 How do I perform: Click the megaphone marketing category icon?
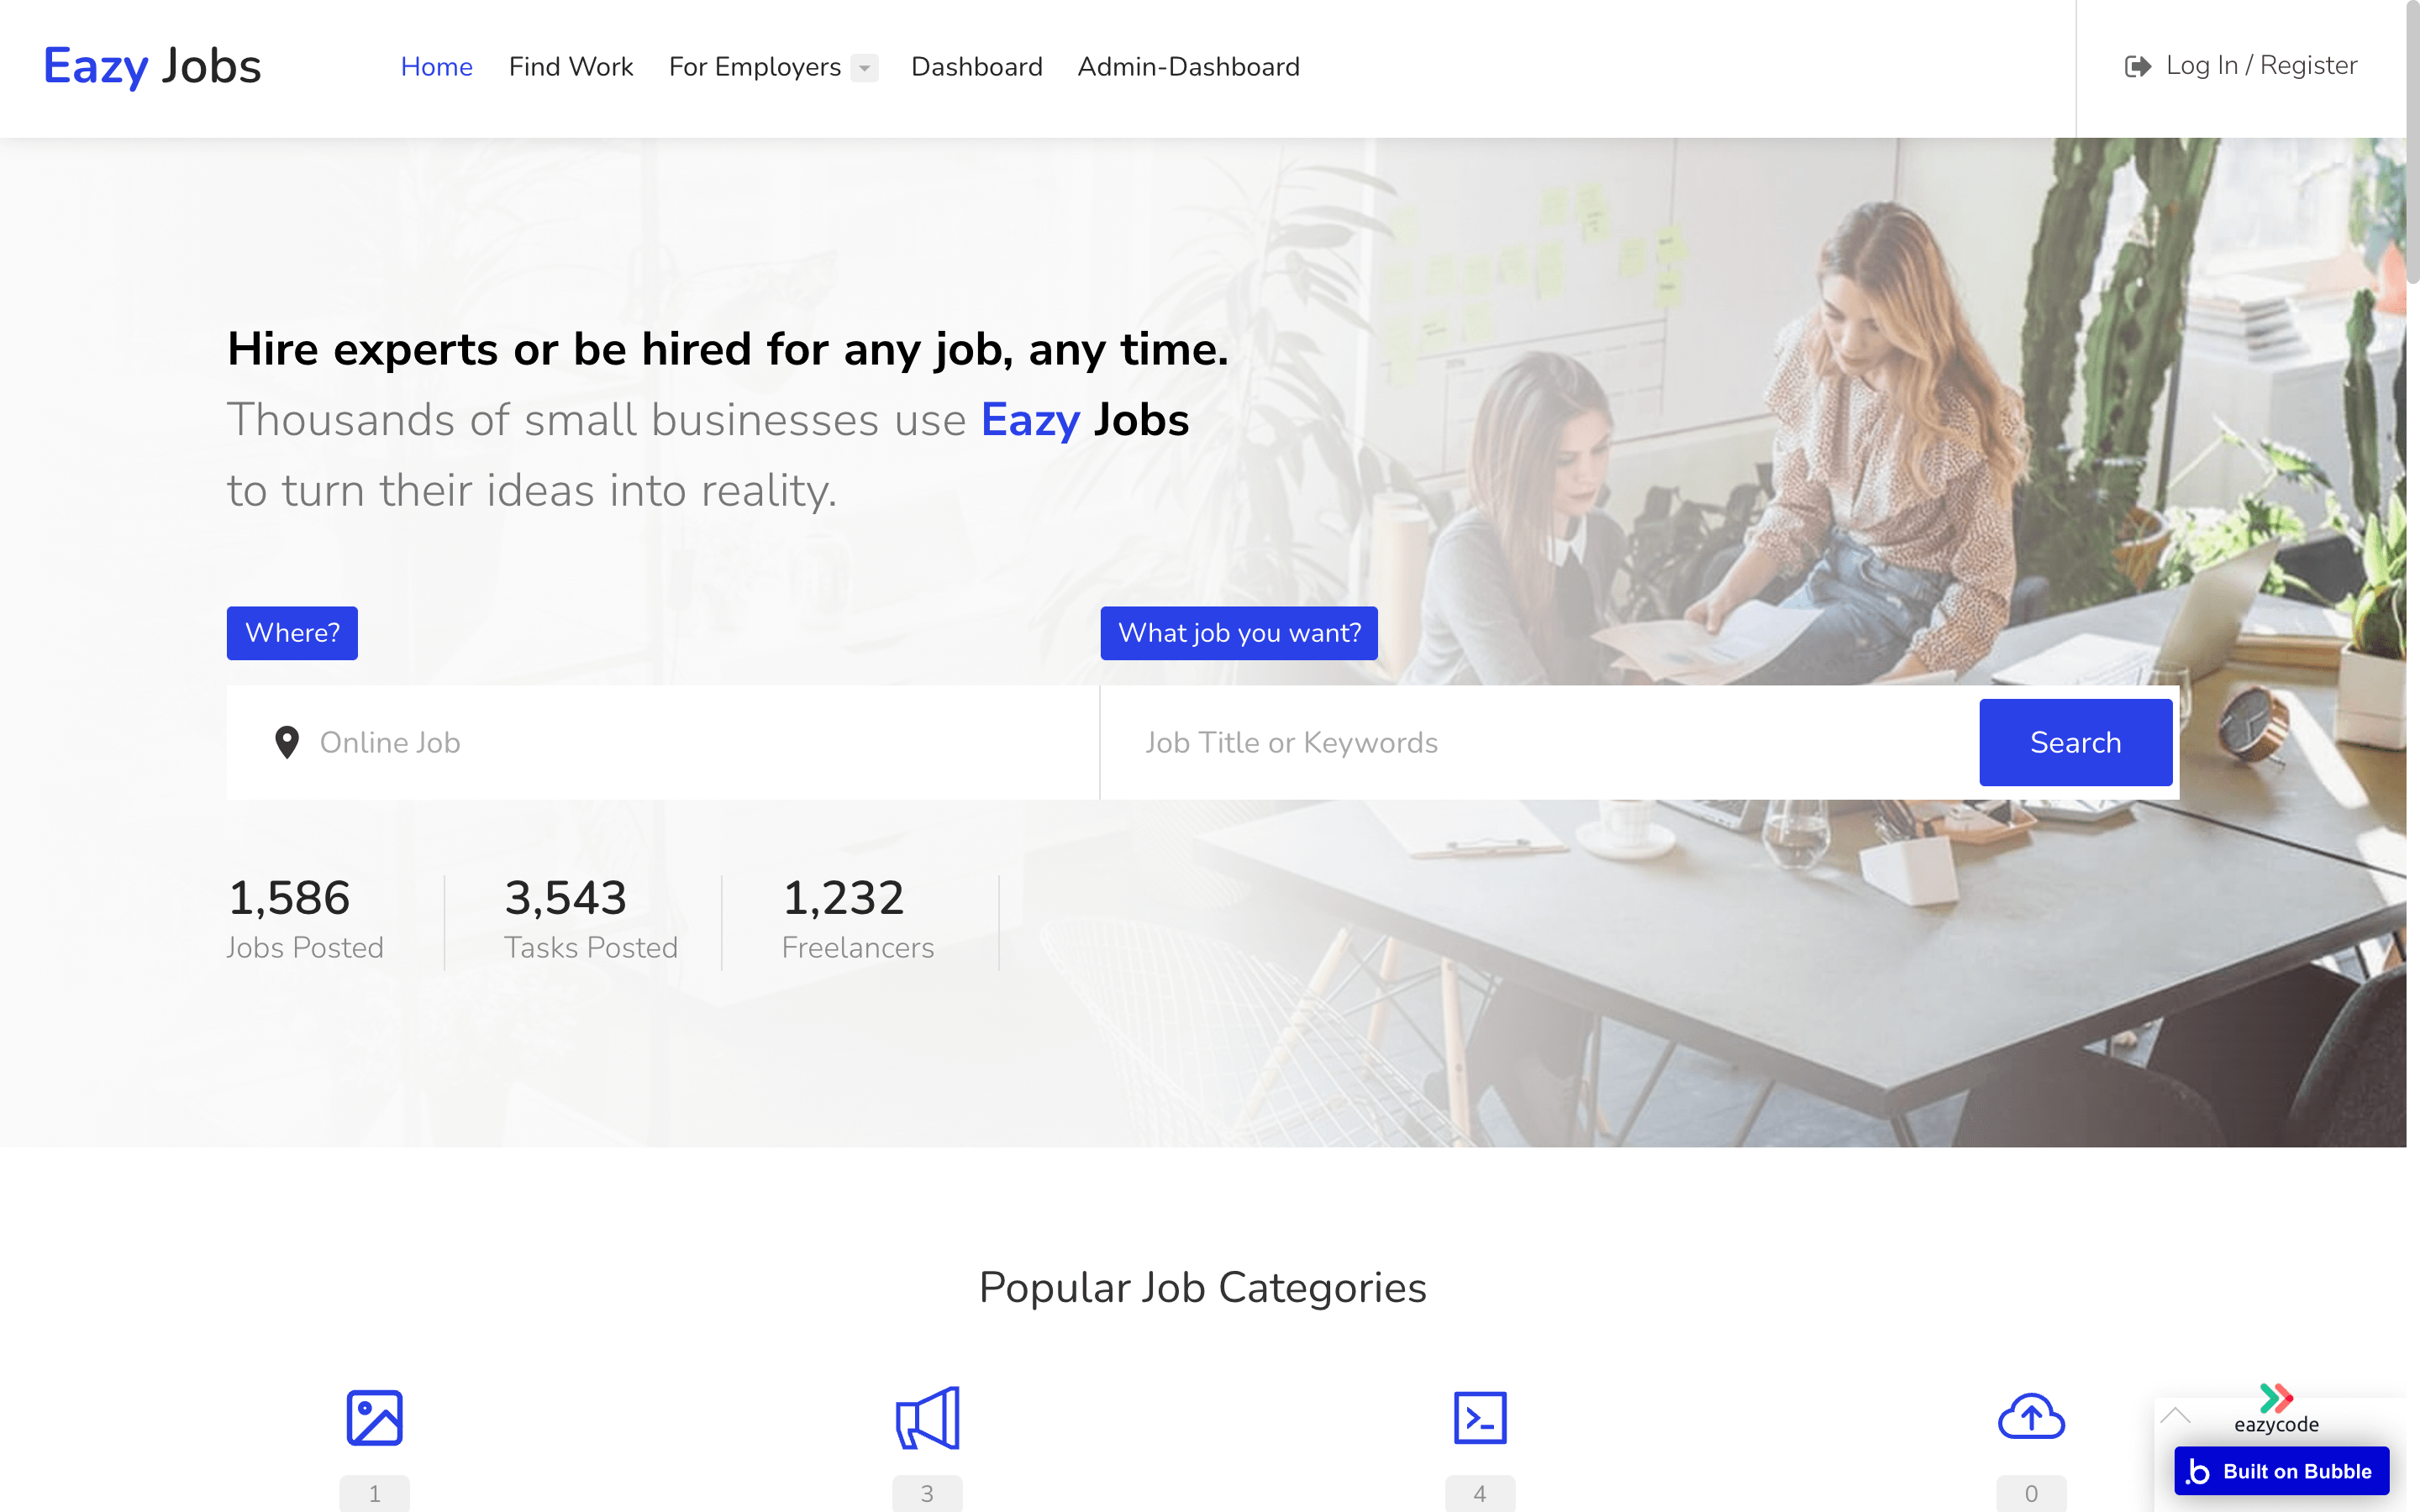[927, 1417]
